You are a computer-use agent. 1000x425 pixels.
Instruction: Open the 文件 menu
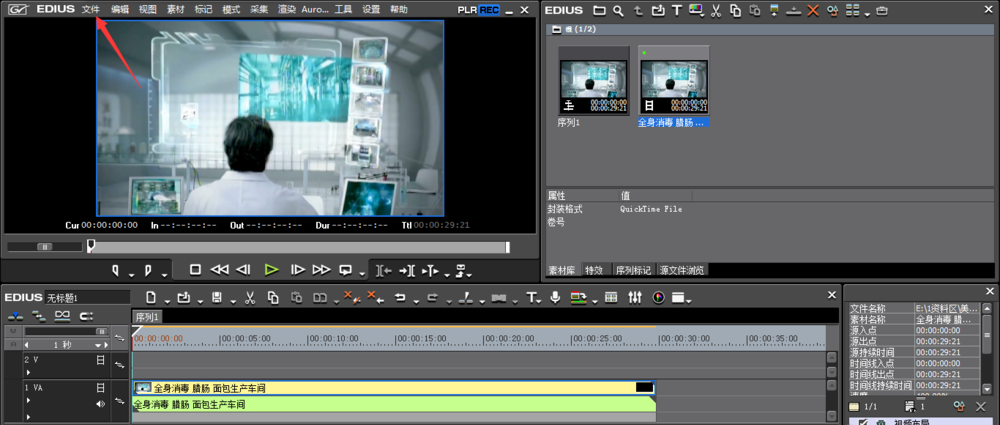pyautogui.click(x=91, y=9)
